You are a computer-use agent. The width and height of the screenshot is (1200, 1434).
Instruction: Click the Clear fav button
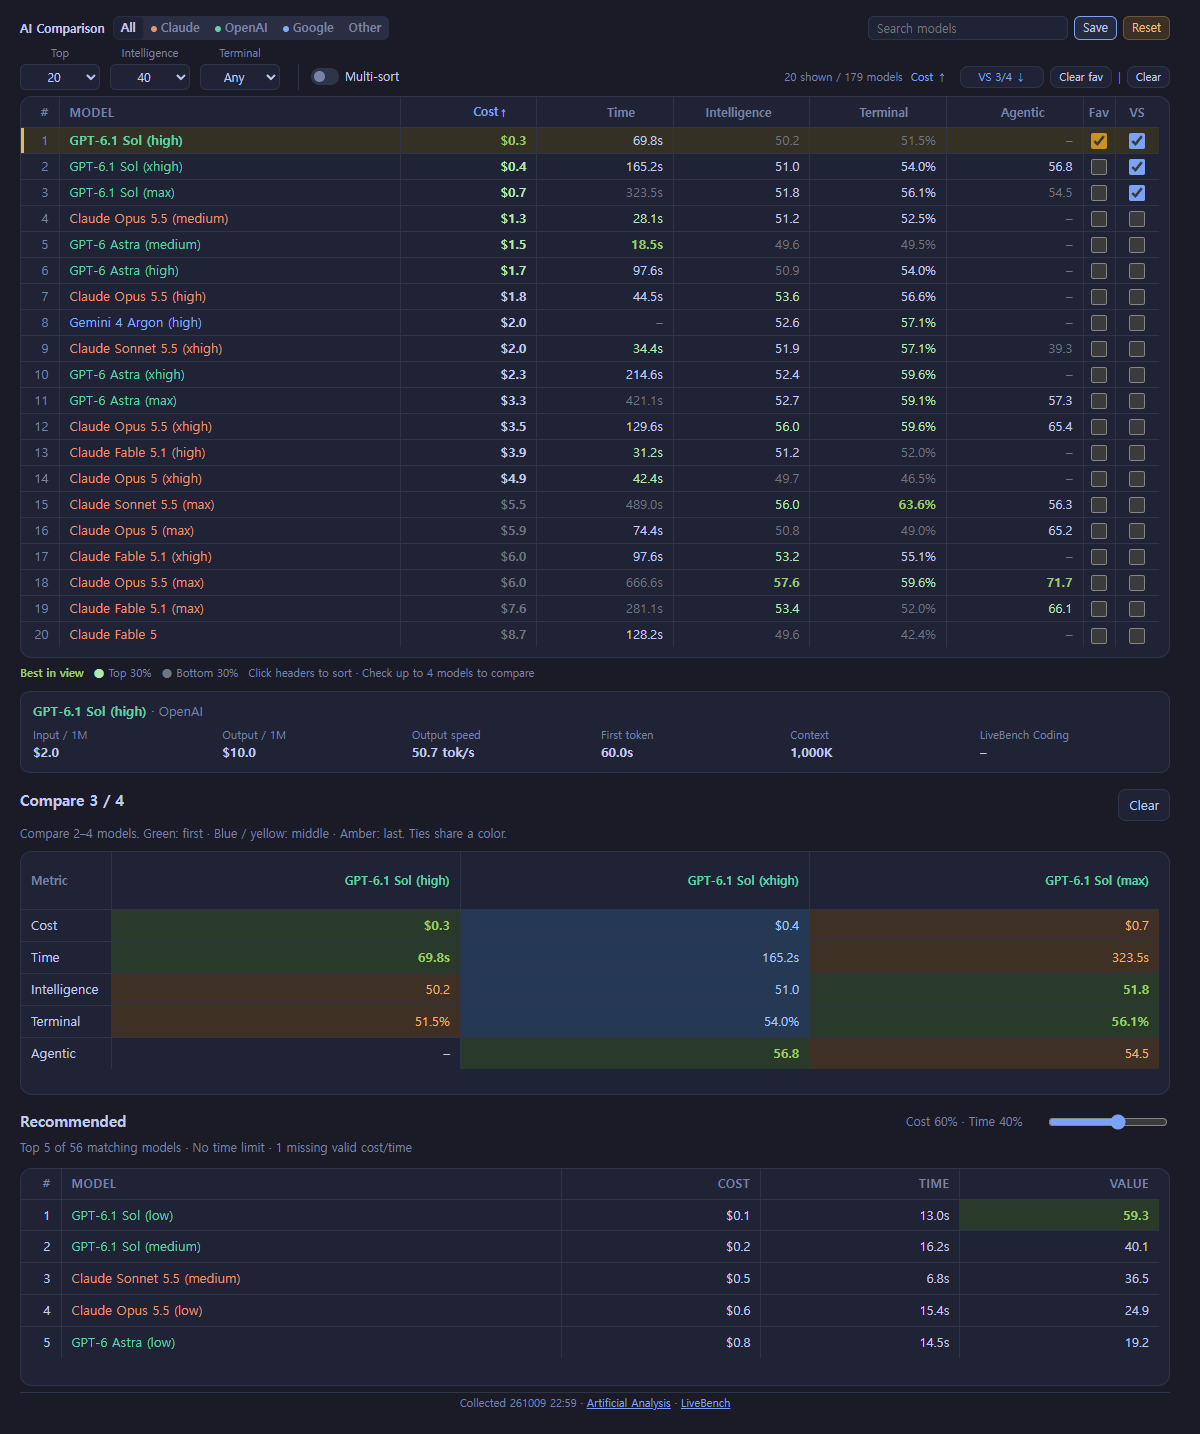[x=1081, y=77]
